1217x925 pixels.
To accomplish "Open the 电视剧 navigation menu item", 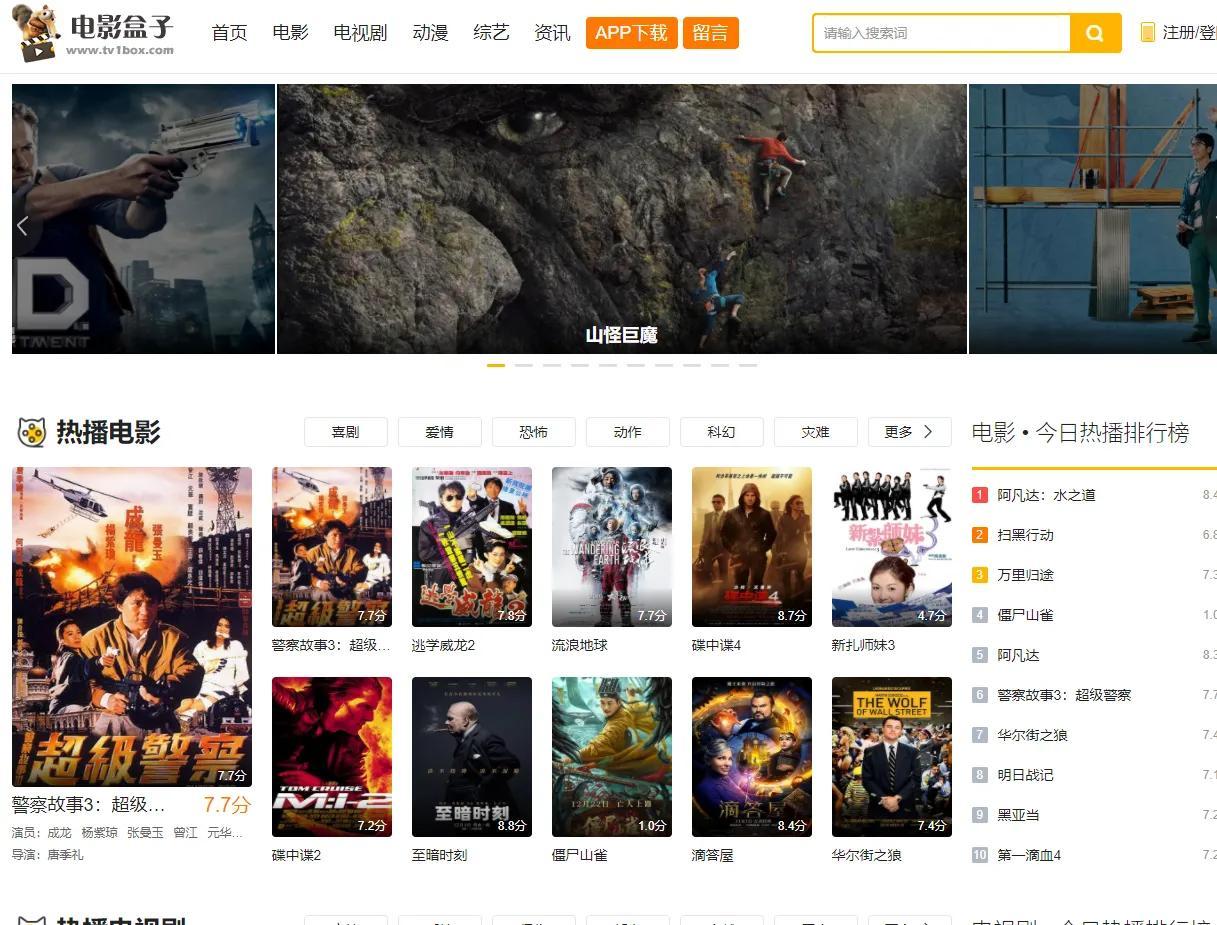I will point(360,33).
